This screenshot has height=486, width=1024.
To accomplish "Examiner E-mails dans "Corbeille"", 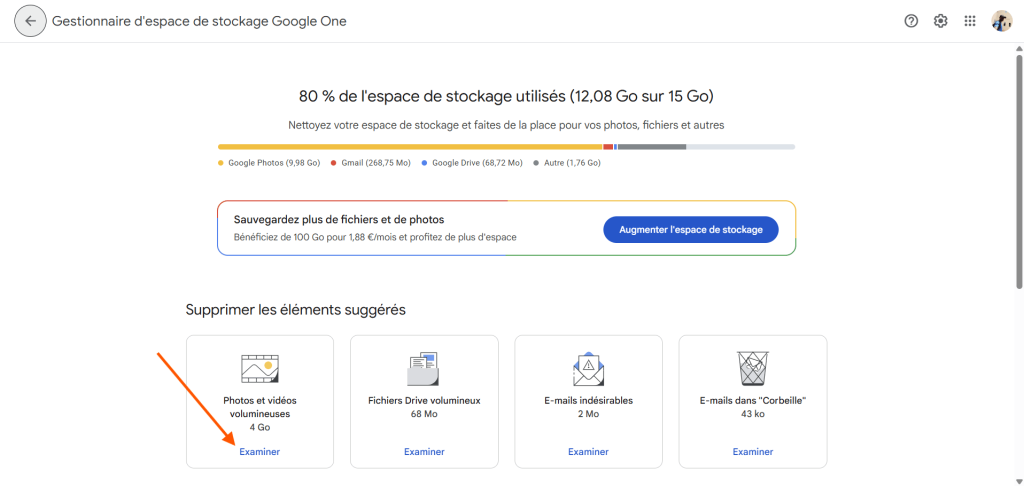I will click(753, 451).
